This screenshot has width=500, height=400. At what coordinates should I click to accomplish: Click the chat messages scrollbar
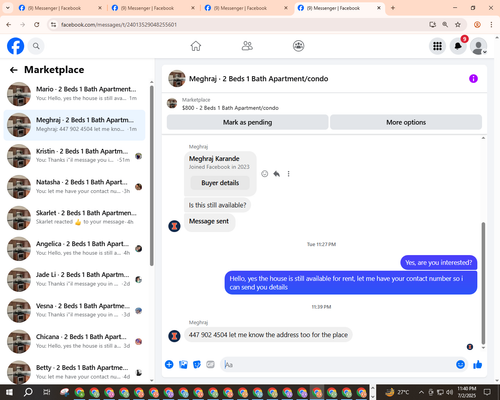click(x=483, y=283)
